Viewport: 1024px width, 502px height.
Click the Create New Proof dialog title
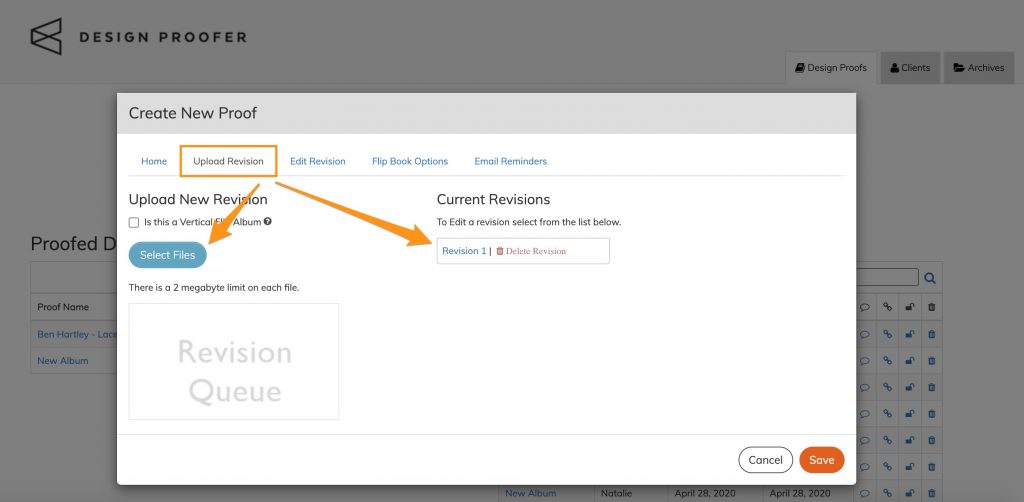click(193, 113)
